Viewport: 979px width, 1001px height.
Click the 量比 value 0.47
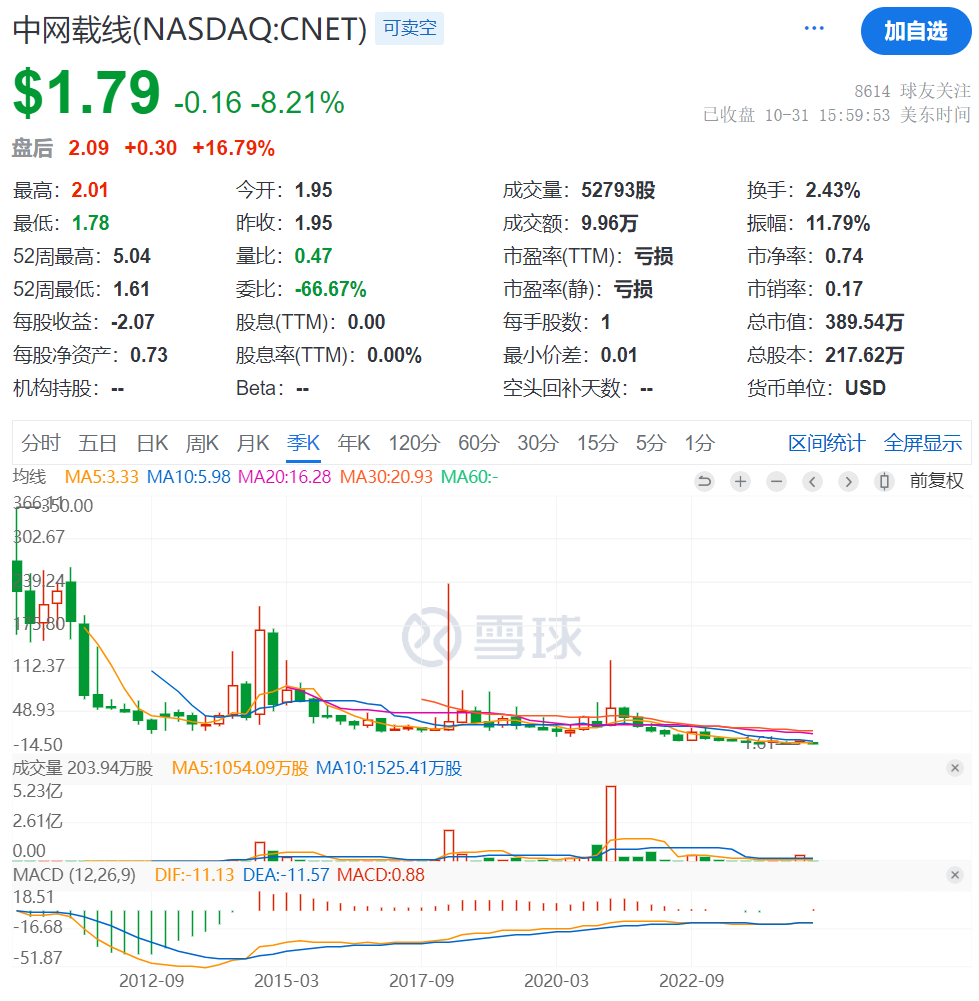(x=313, y=256)
